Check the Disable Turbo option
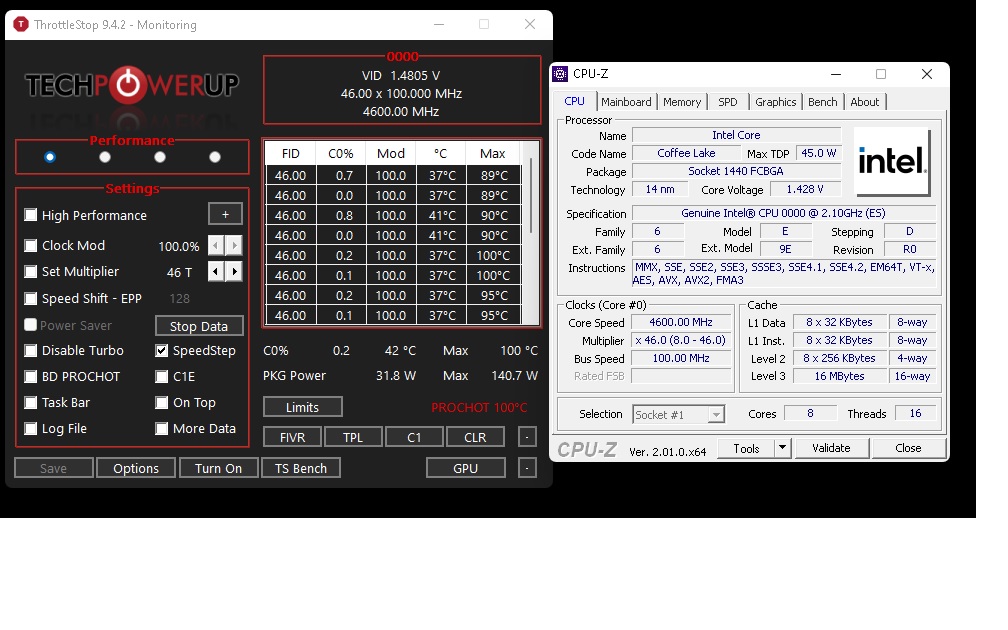The width and height of the screenshot is (1008, 630). (x=30, y=350)
